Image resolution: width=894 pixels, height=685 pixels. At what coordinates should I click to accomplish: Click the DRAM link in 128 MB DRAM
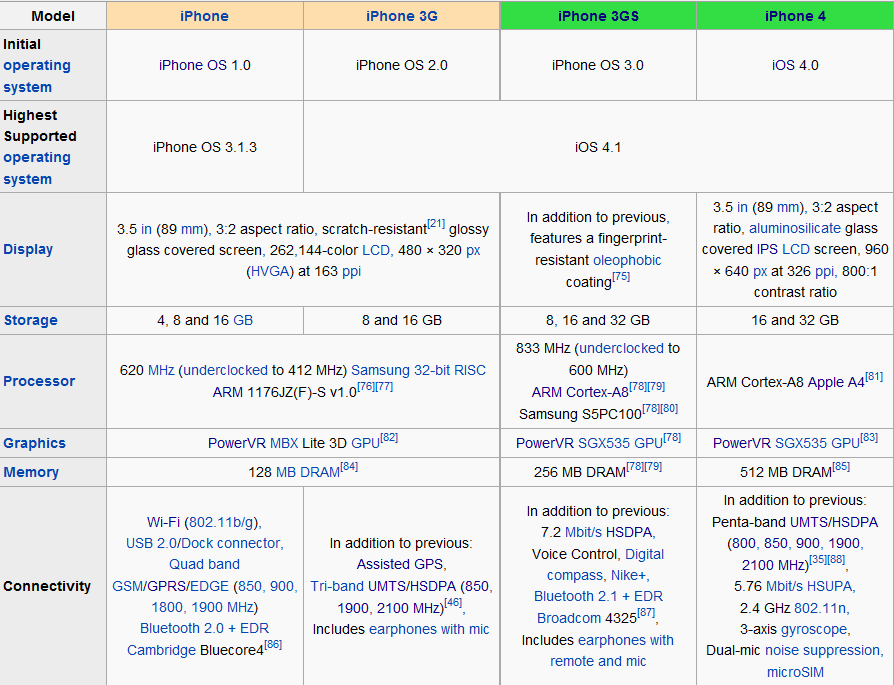(320, 472)
